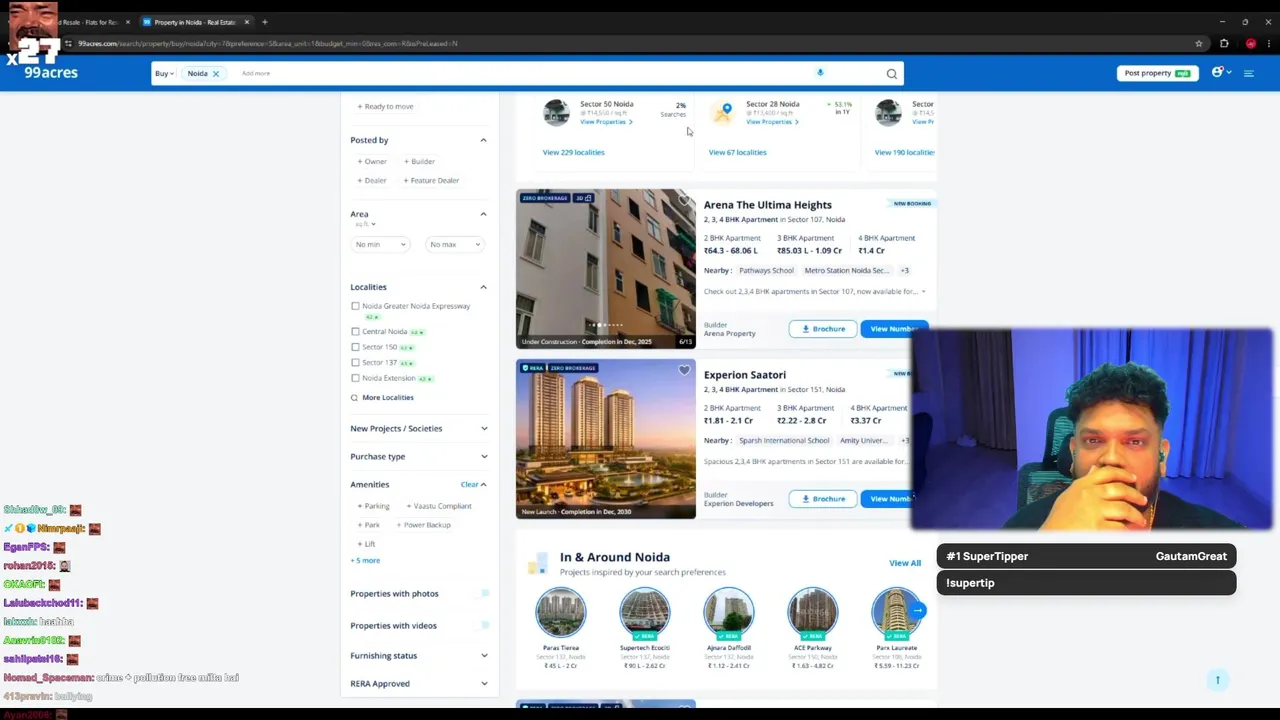The height and width of the screenshot is (720, 1280).
Task: Open View 229 localities link
Action: [573, 152]
